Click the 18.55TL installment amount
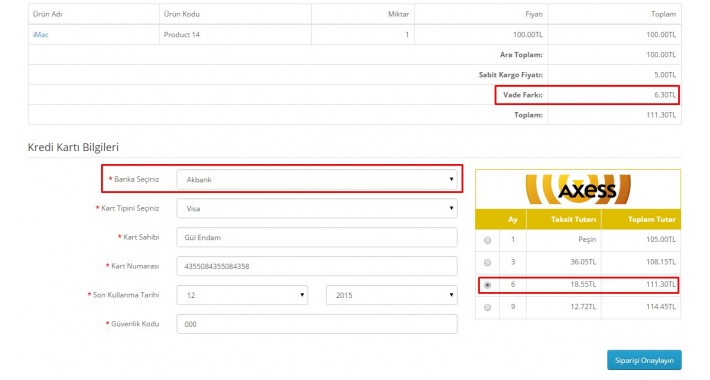This screenshot has width=710, height=380. pos(583,284)
